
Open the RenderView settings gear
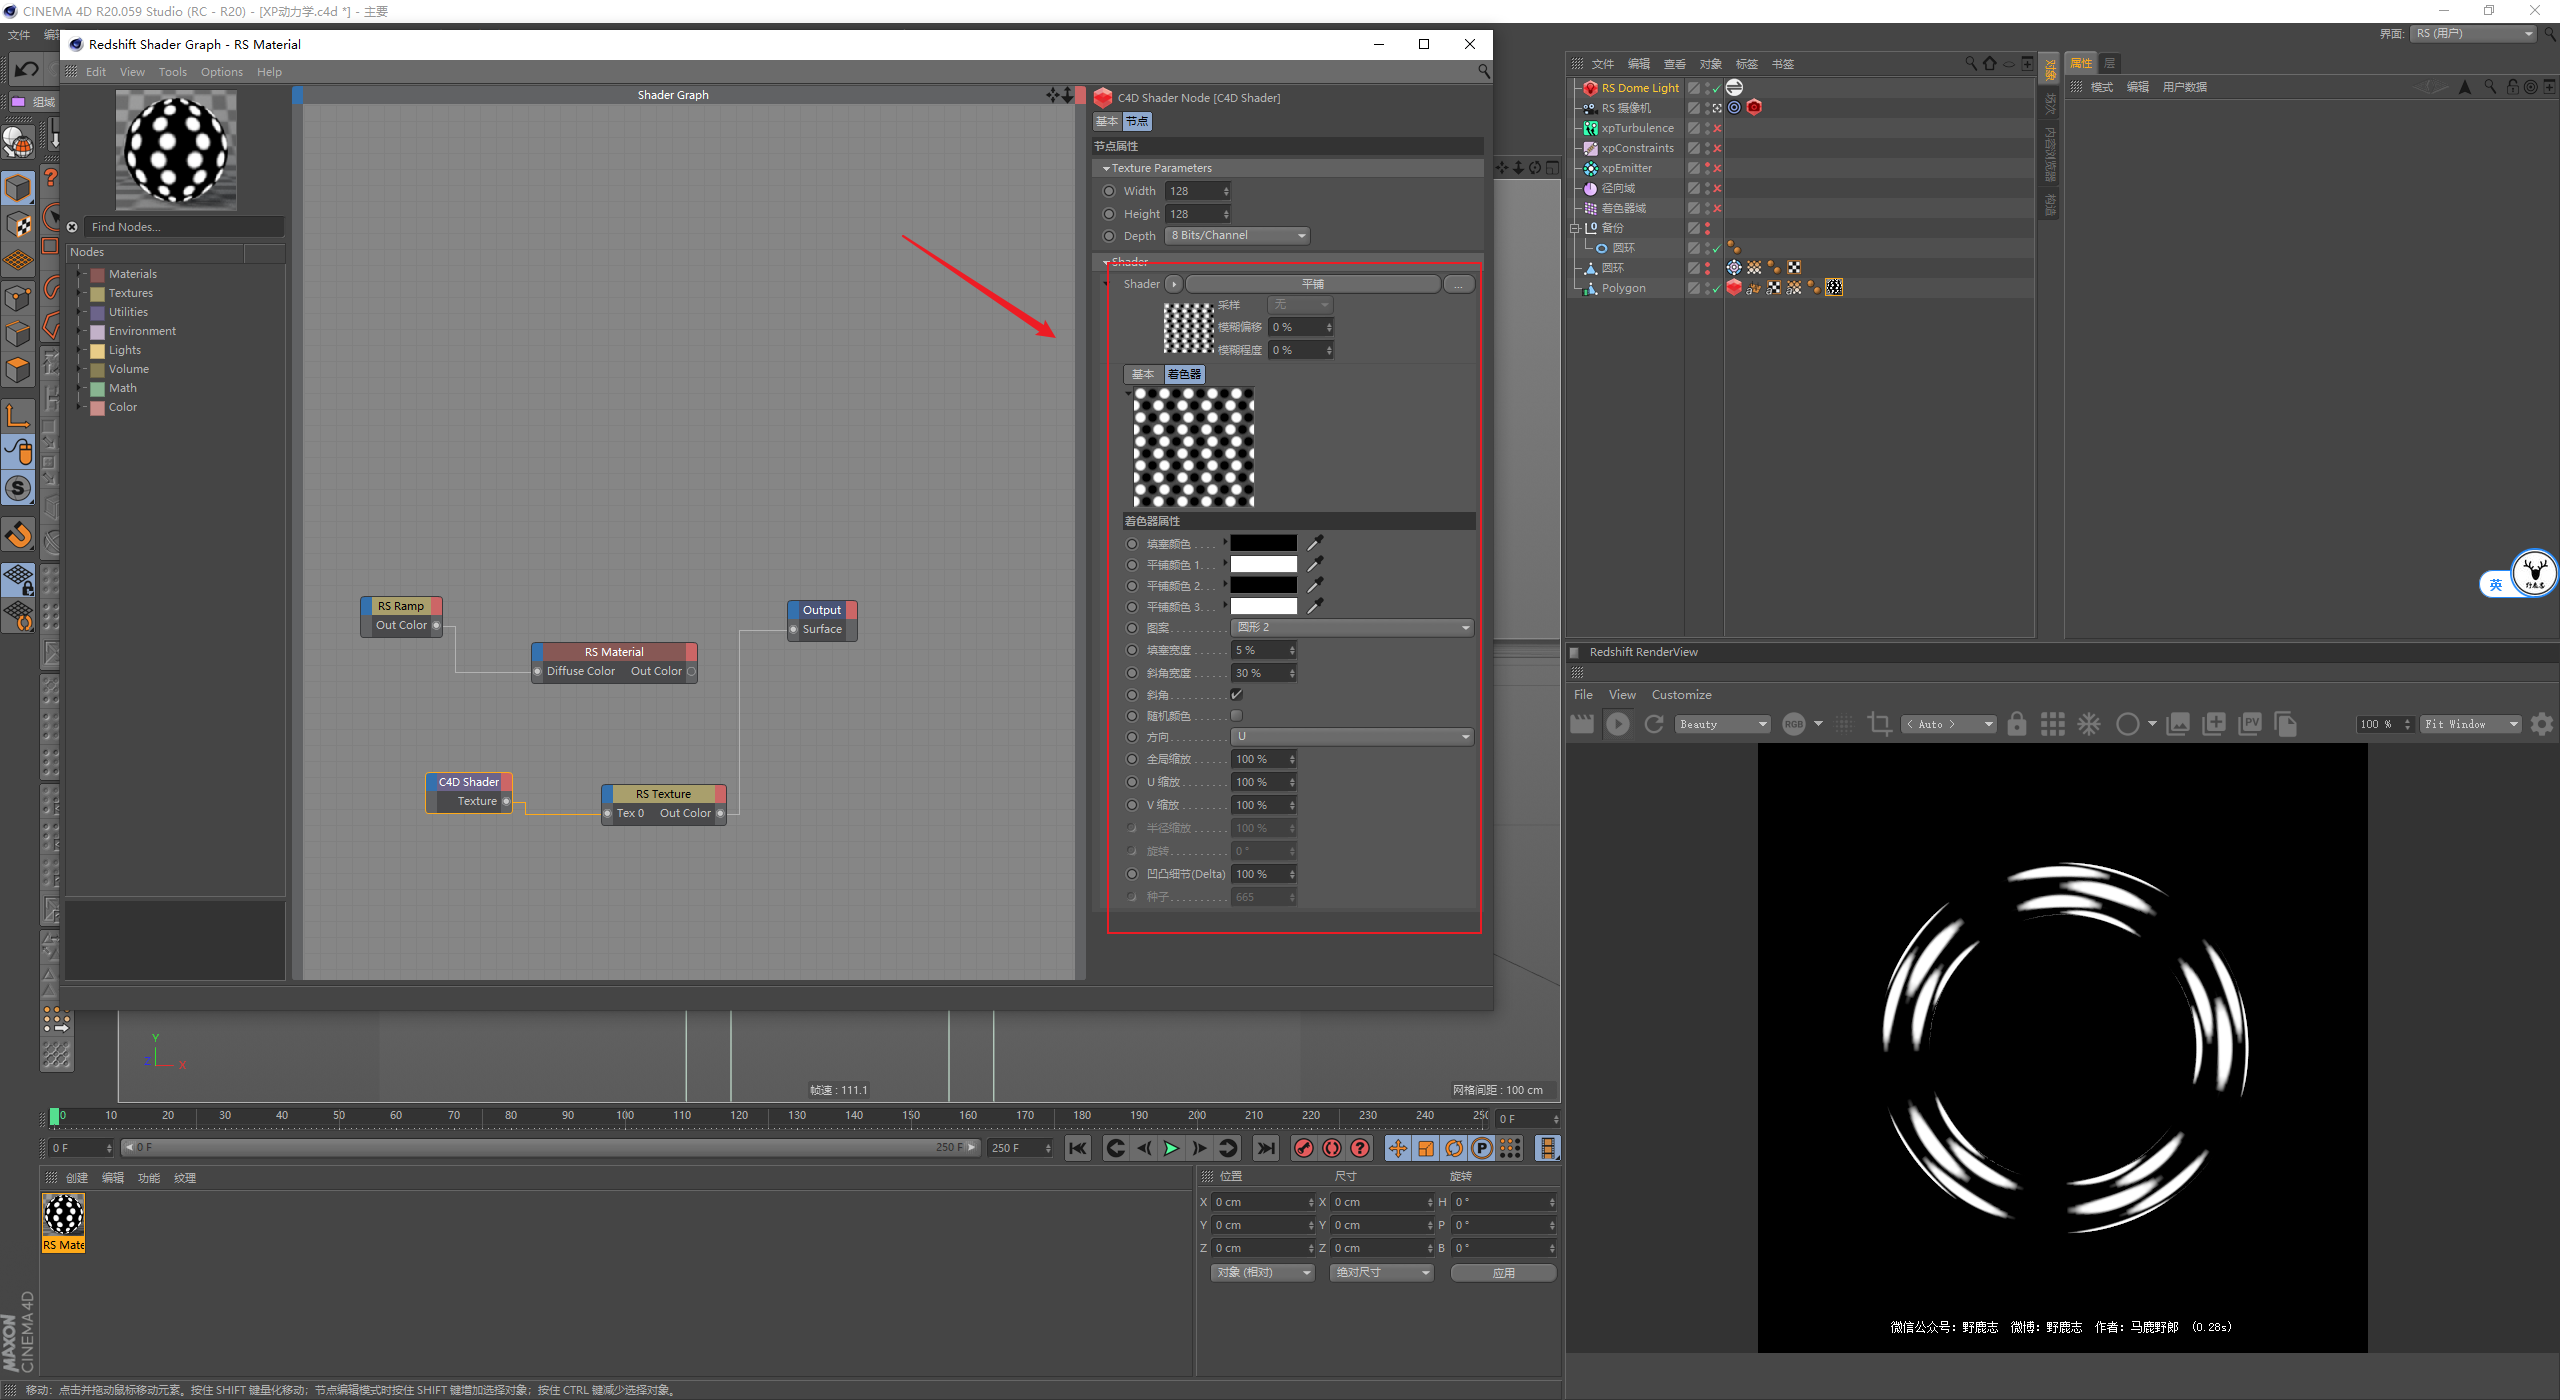coord(2541,724)
